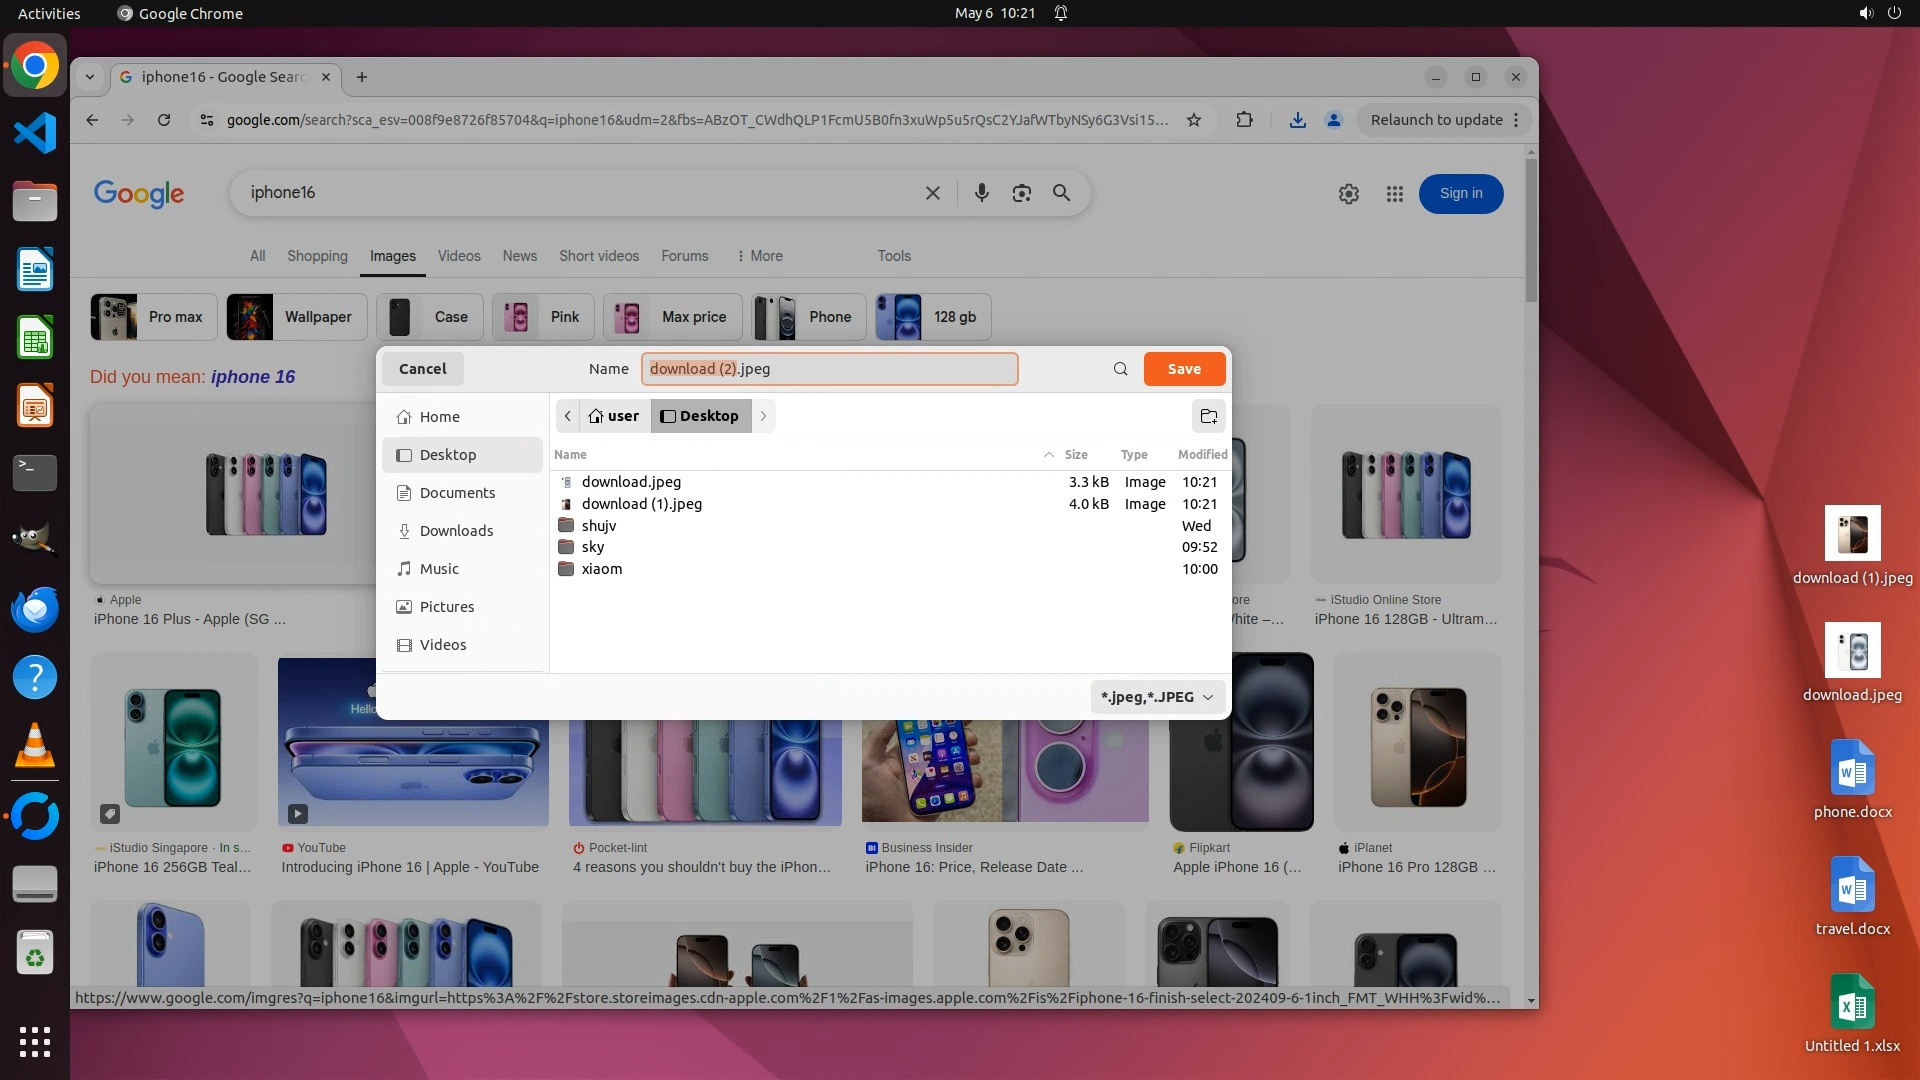Open Chrome tab search dropdown arrow

[x=90, y=77]
